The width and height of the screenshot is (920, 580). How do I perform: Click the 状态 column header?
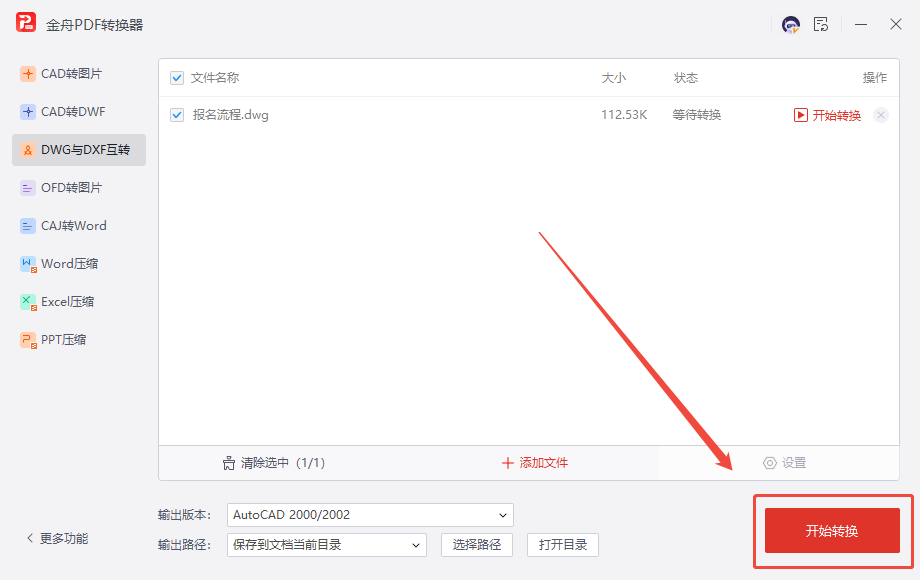pyautogui.click(x=686, y=78)
